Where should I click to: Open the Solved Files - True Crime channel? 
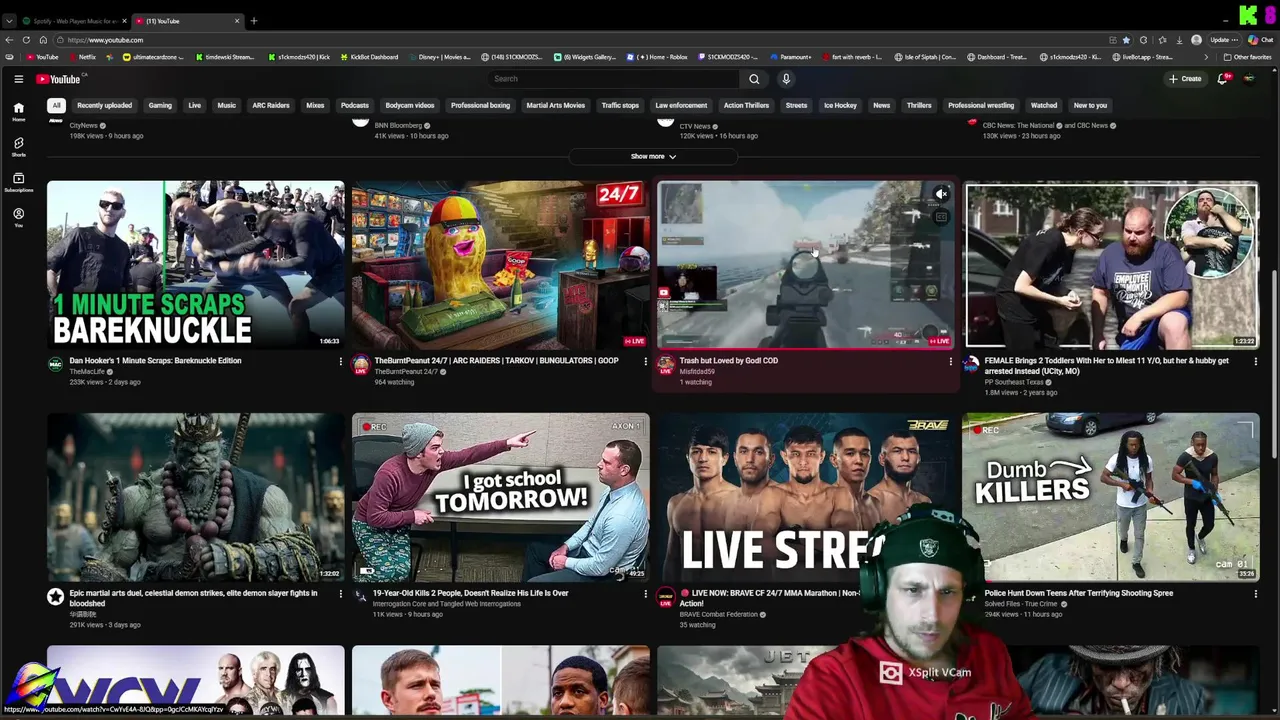[x=1020, y=604]
